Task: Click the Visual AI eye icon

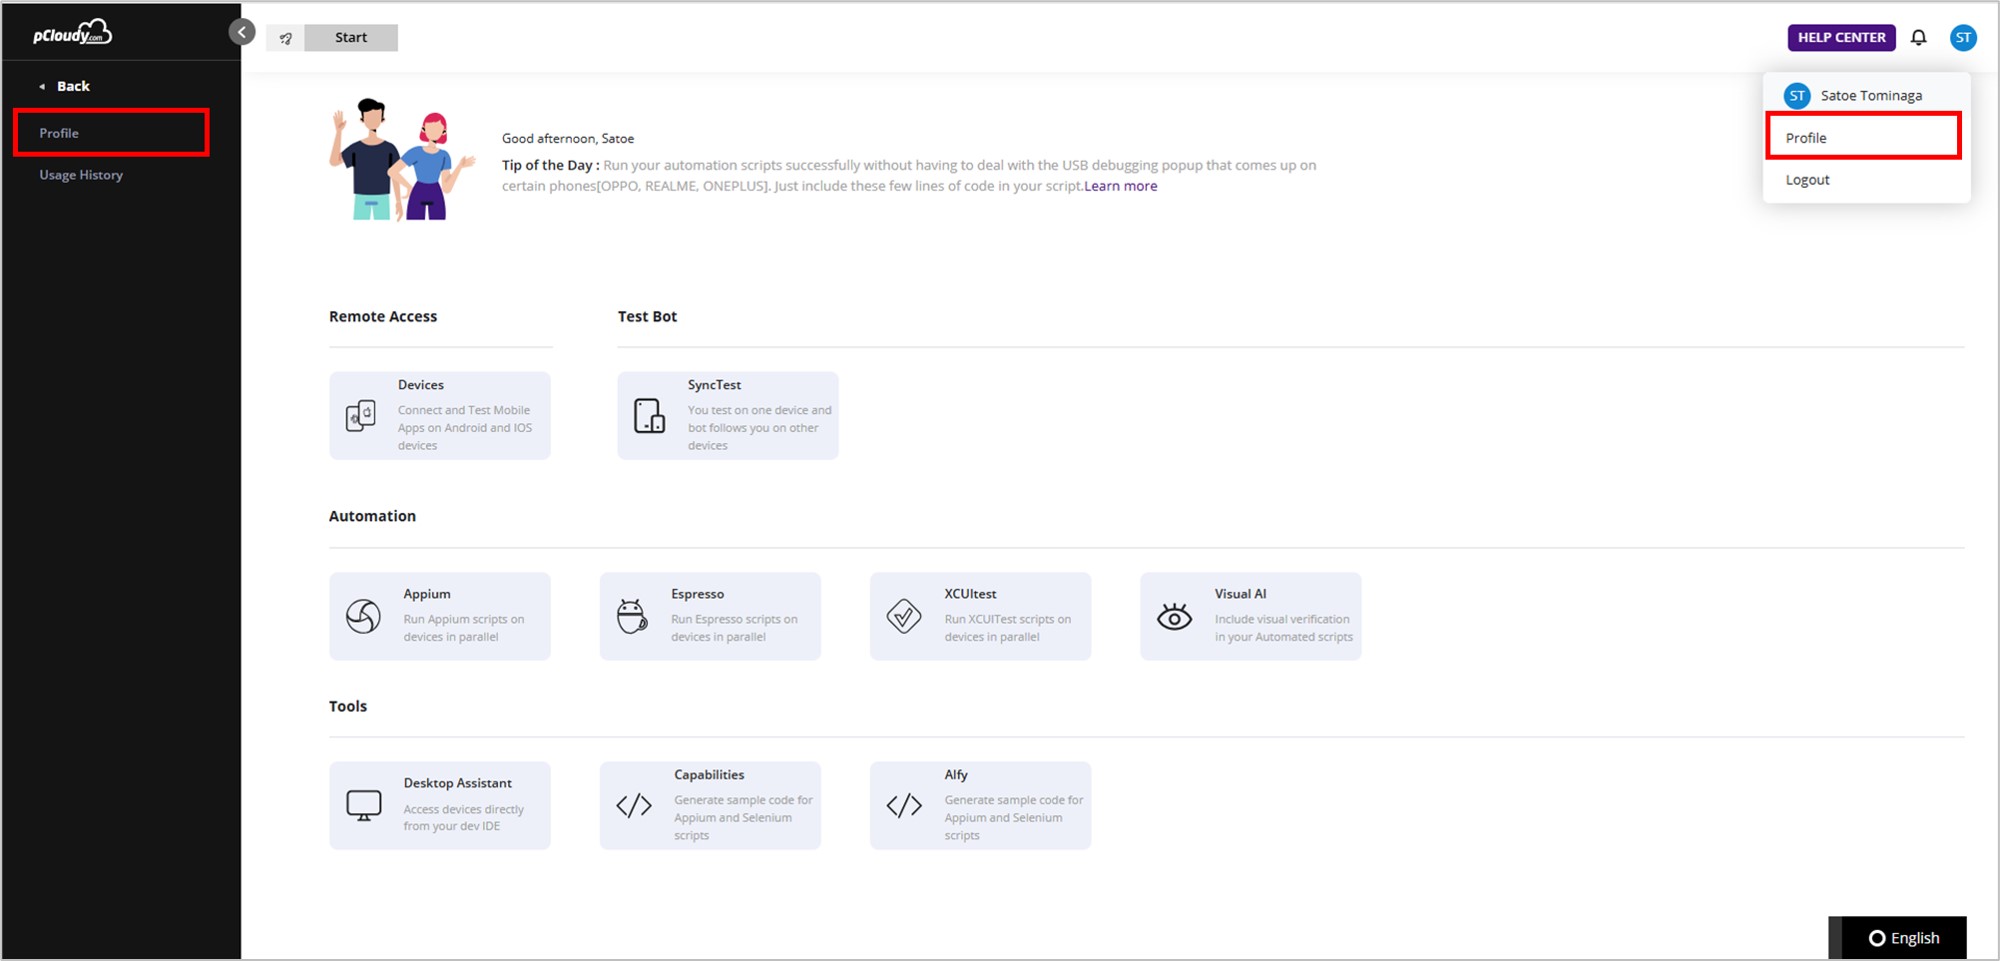Action: (x=1174, y=617)
